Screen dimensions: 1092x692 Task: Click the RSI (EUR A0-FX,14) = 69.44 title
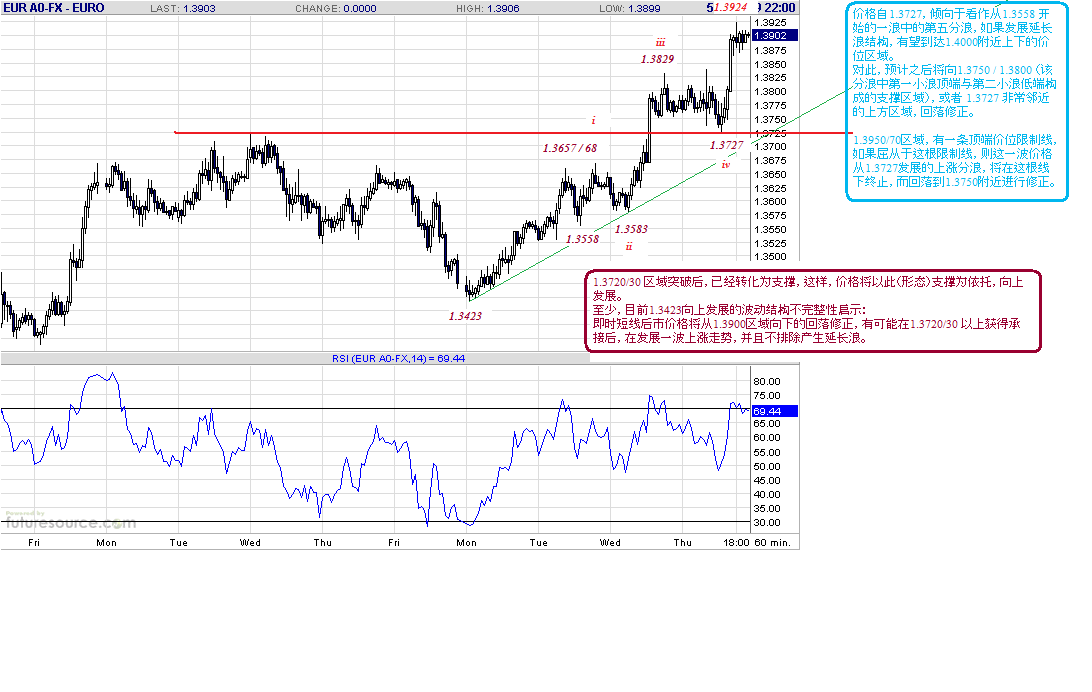click(x=398, y=359)
